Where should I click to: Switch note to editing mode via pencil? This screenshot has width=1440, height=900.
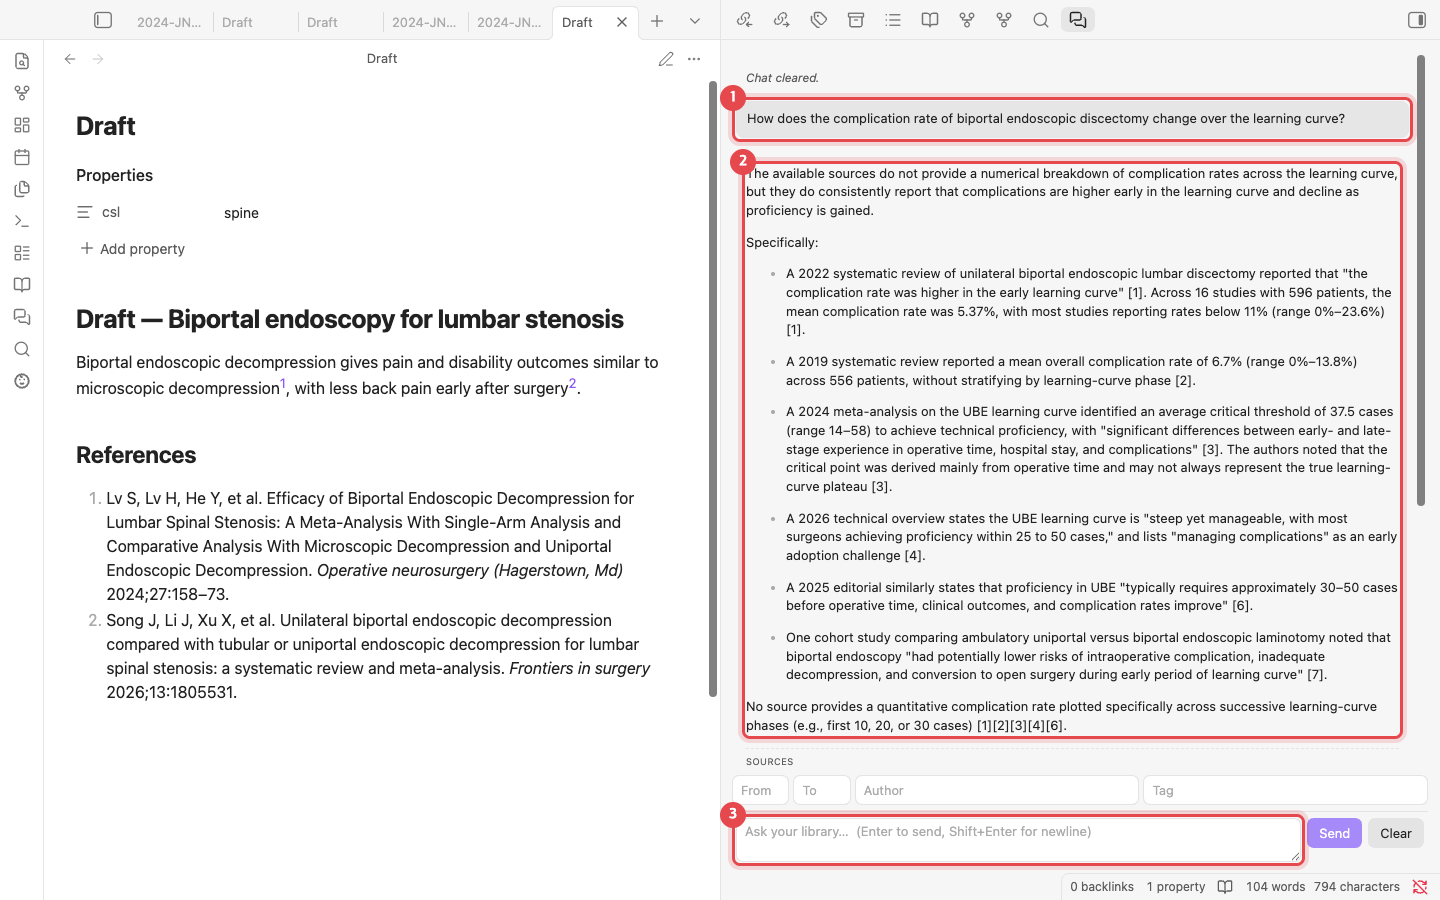[666, 59]
